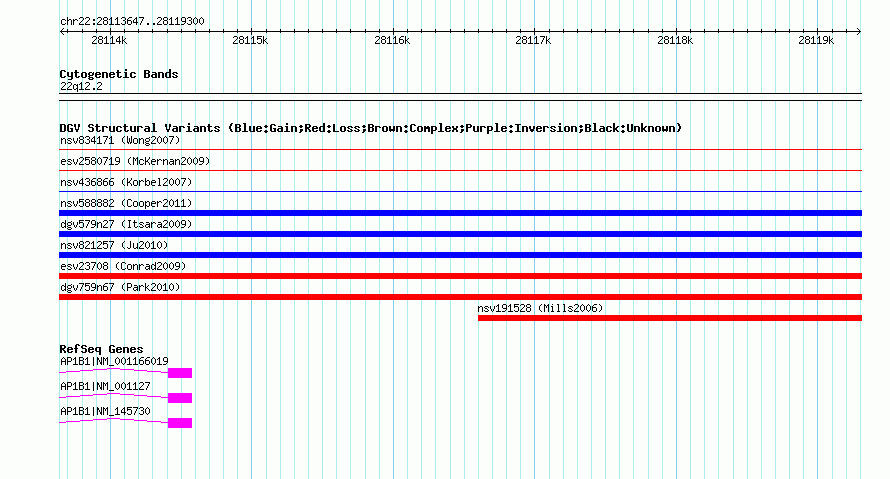890x479 pixels.
Task: Click the thin red line under nsv834171
Action: (x=460, y=150)
